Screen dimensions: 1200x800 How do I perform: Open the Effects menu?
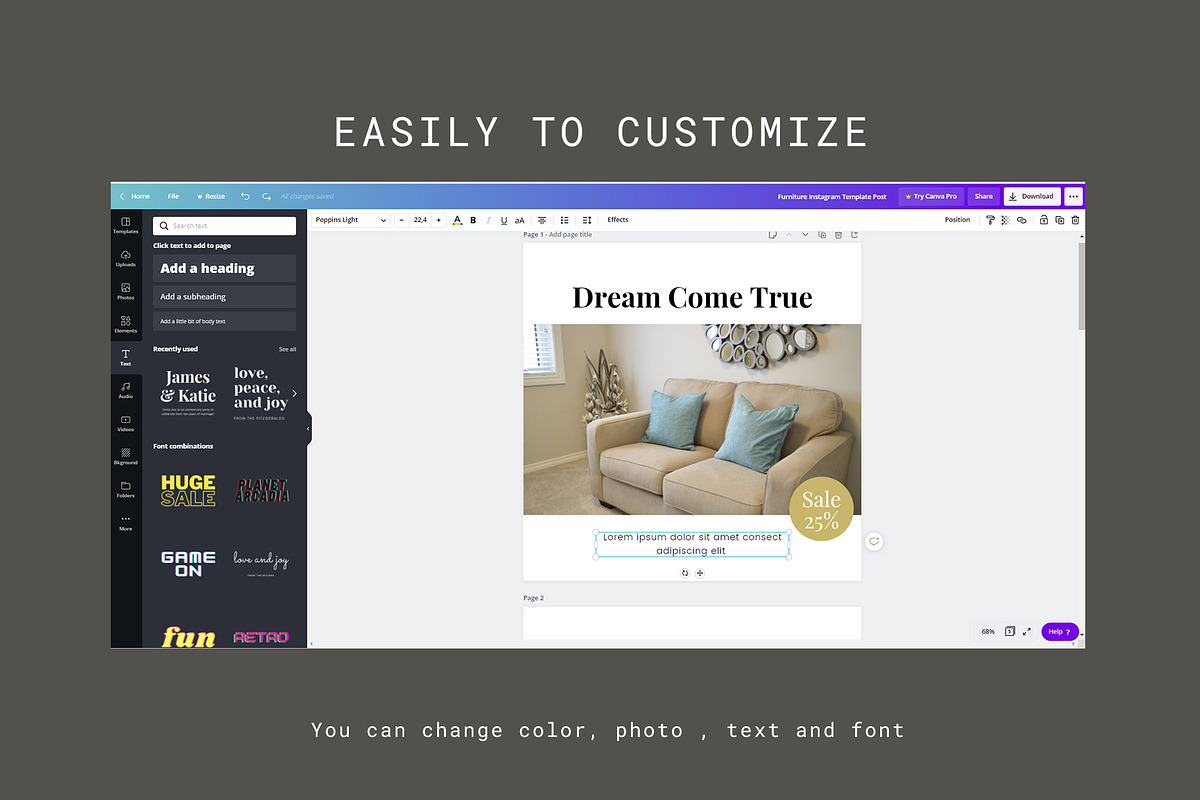[618, 220]
